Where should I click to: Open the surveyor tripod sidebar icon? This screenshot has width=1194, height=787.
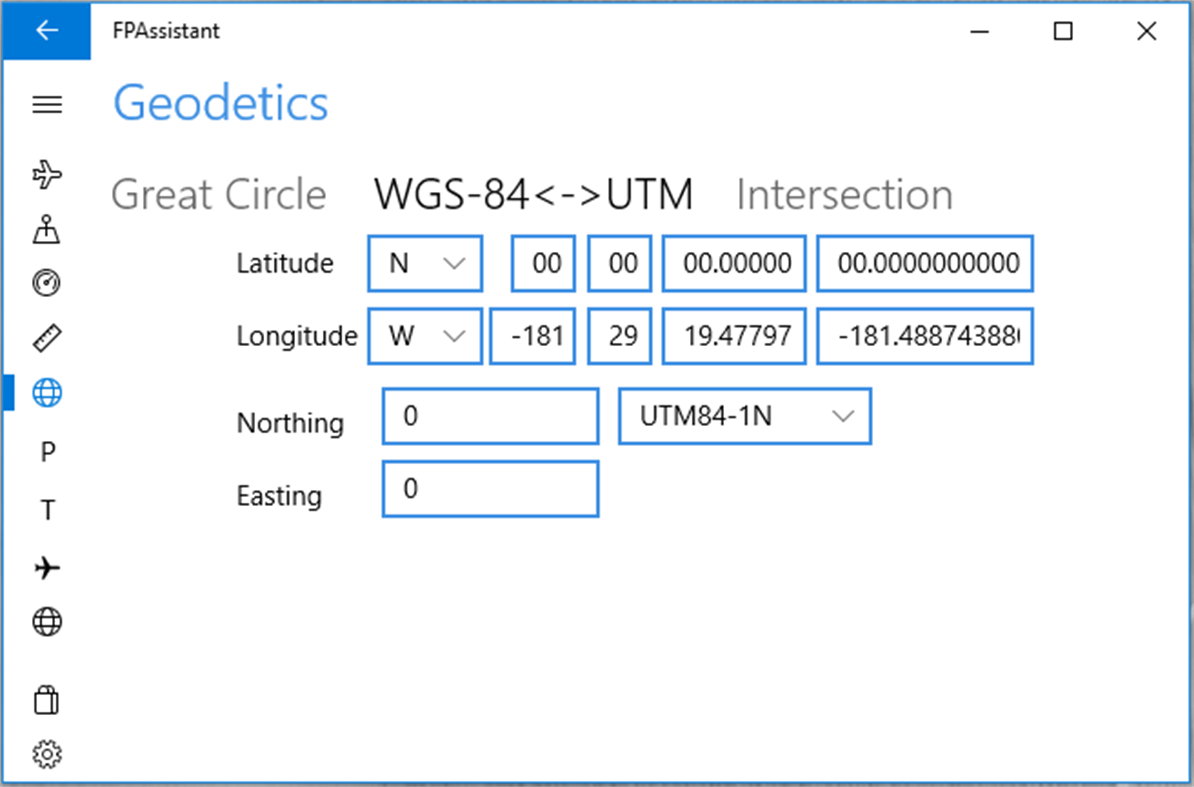click(46, 229)
